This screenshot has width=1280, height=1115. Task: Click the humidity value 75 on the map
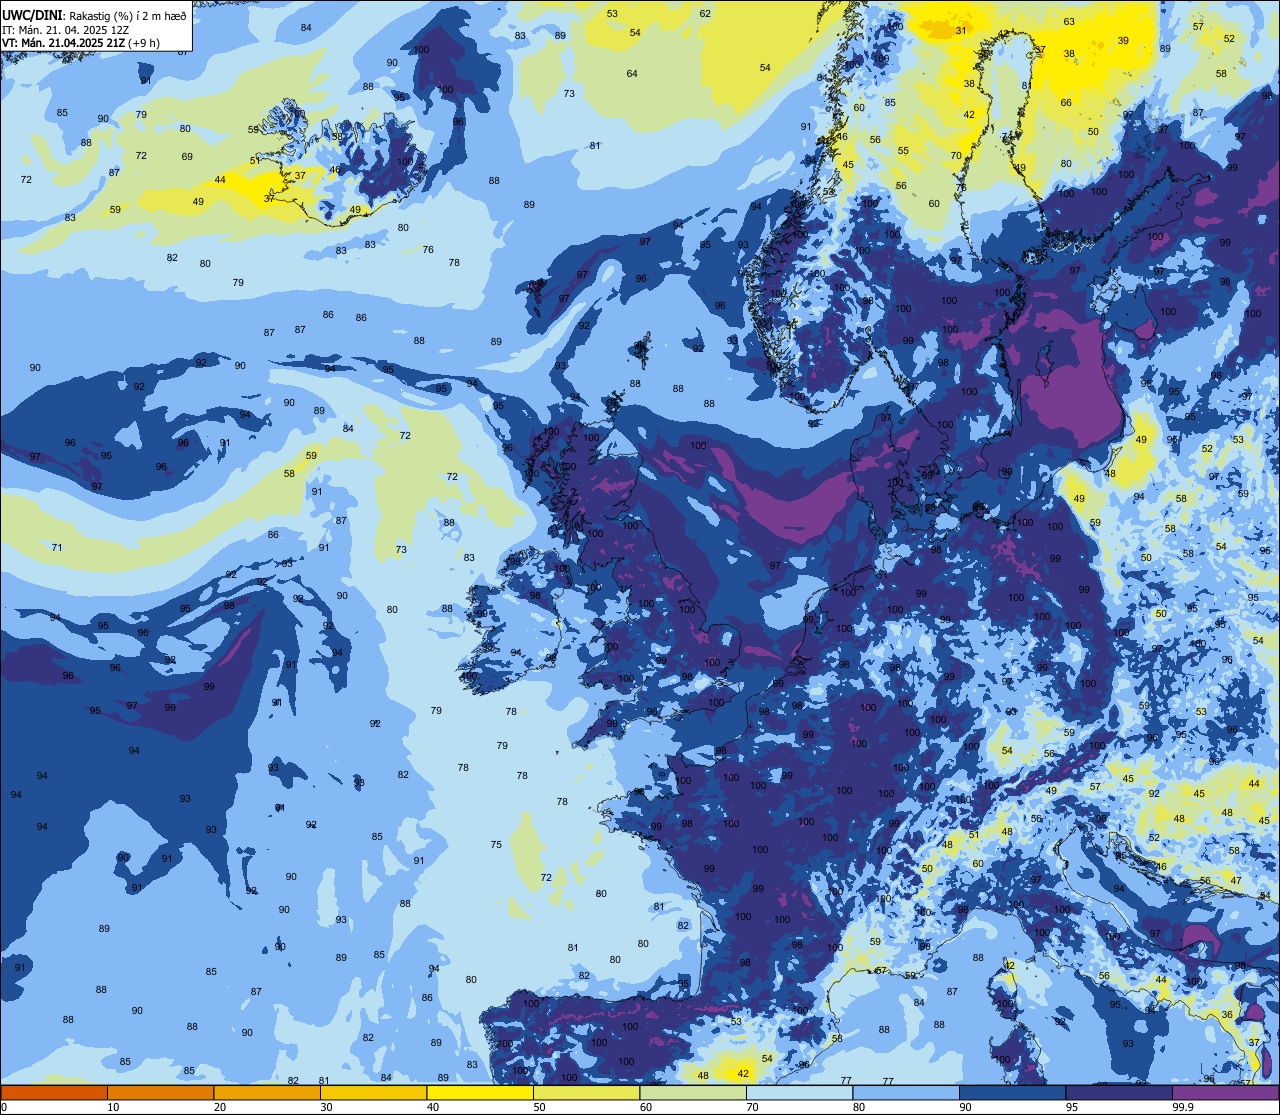[x=496, y=845]
